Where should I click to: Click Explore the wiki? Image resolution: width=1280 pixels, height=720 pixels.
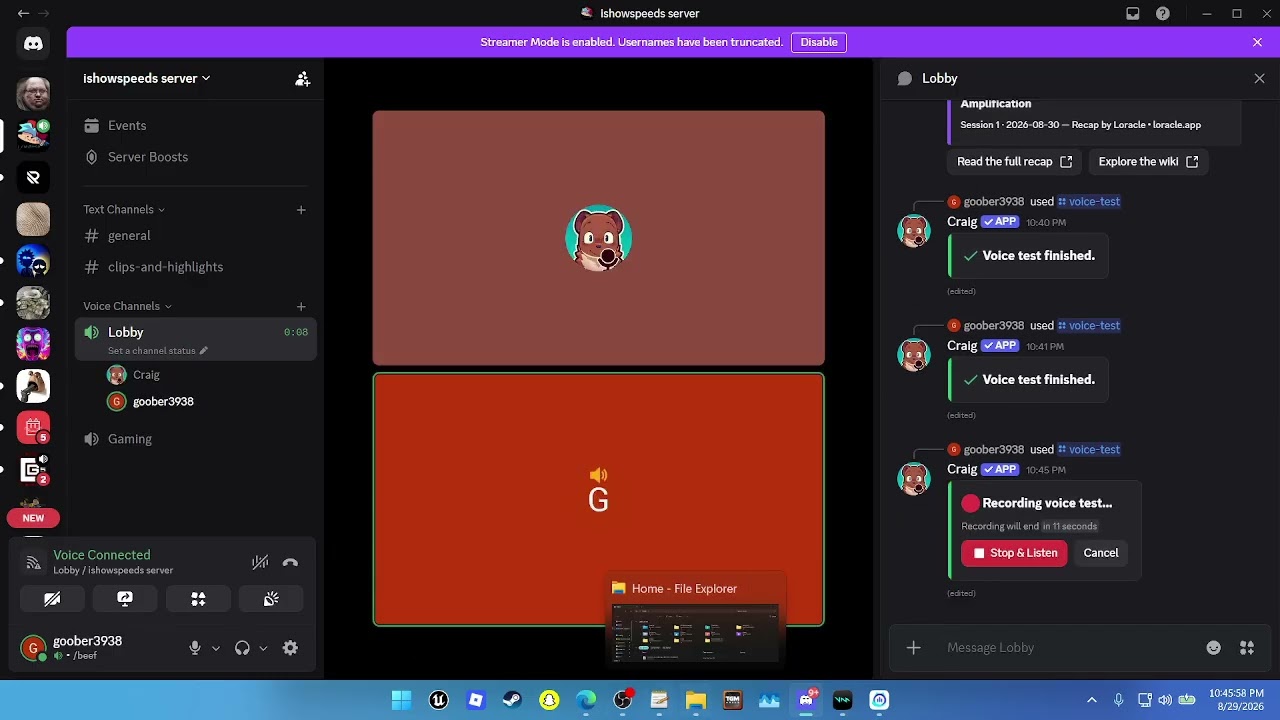[x=1148, y=162]
